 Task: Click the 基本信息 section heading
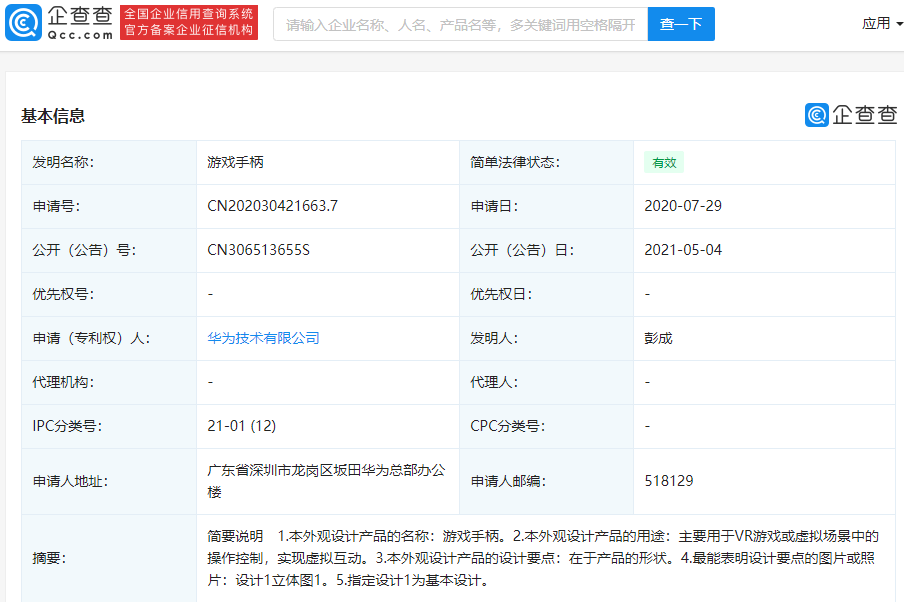tap(53, 116)
